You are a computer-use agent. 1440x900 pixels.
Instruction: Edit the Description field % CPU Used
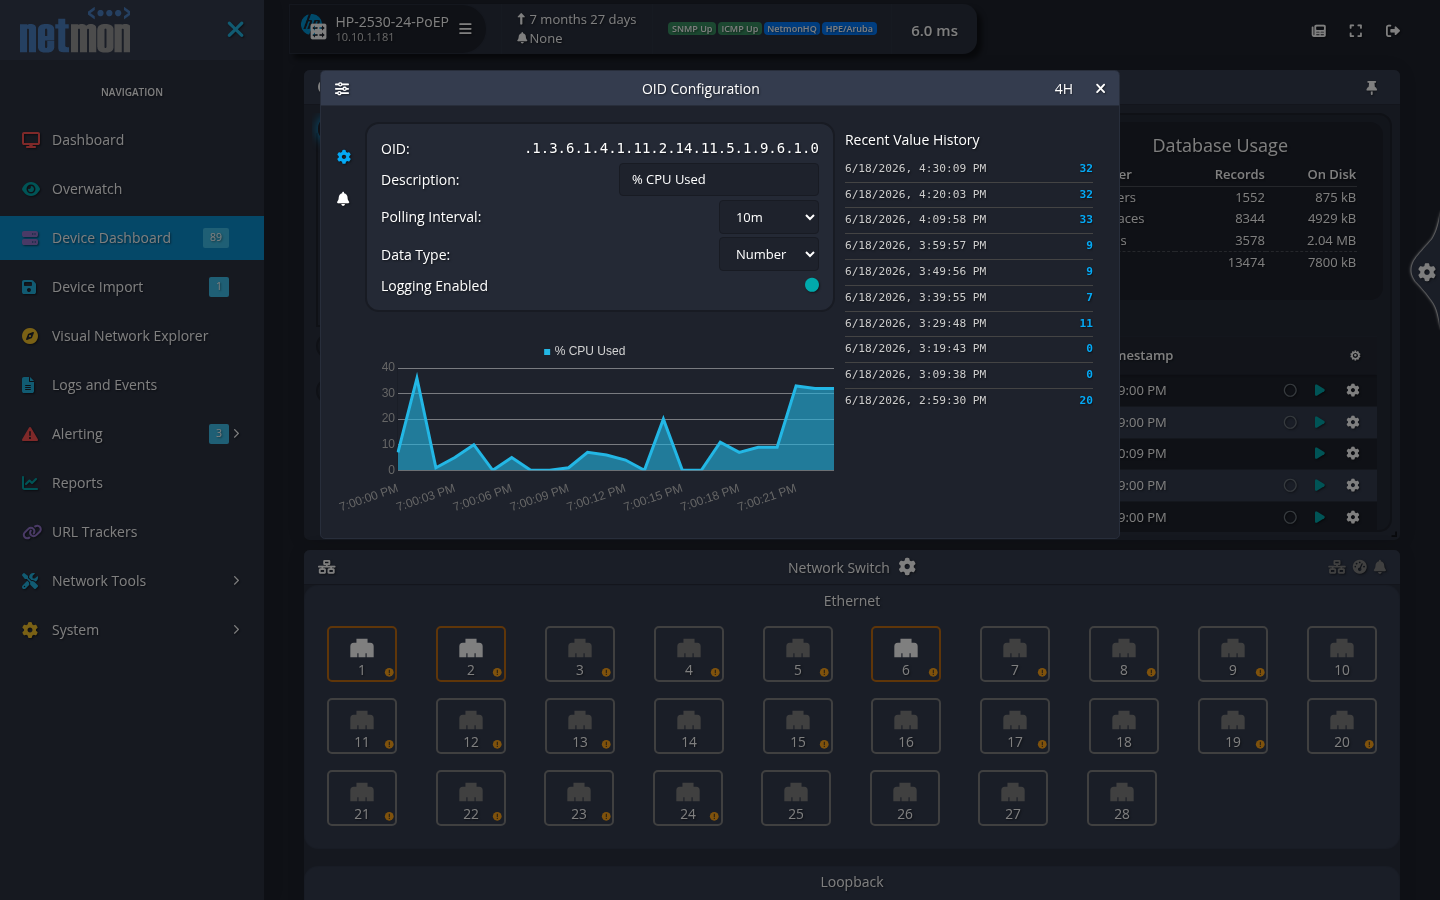click(x=719, y=180)
